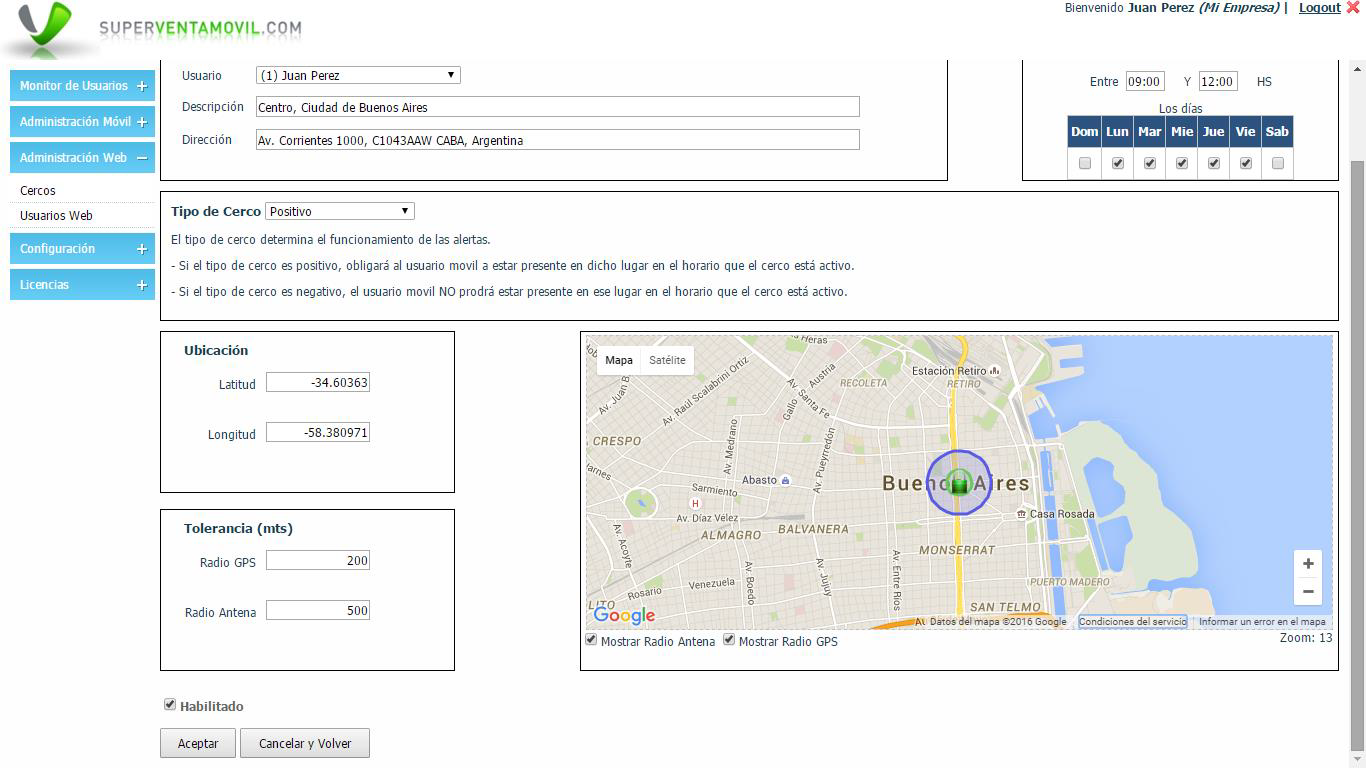Viewport: 1366px width, 768px height.
Task: Open Cercos submenu item
Action: pyautogui.click(x=38, y=190)
